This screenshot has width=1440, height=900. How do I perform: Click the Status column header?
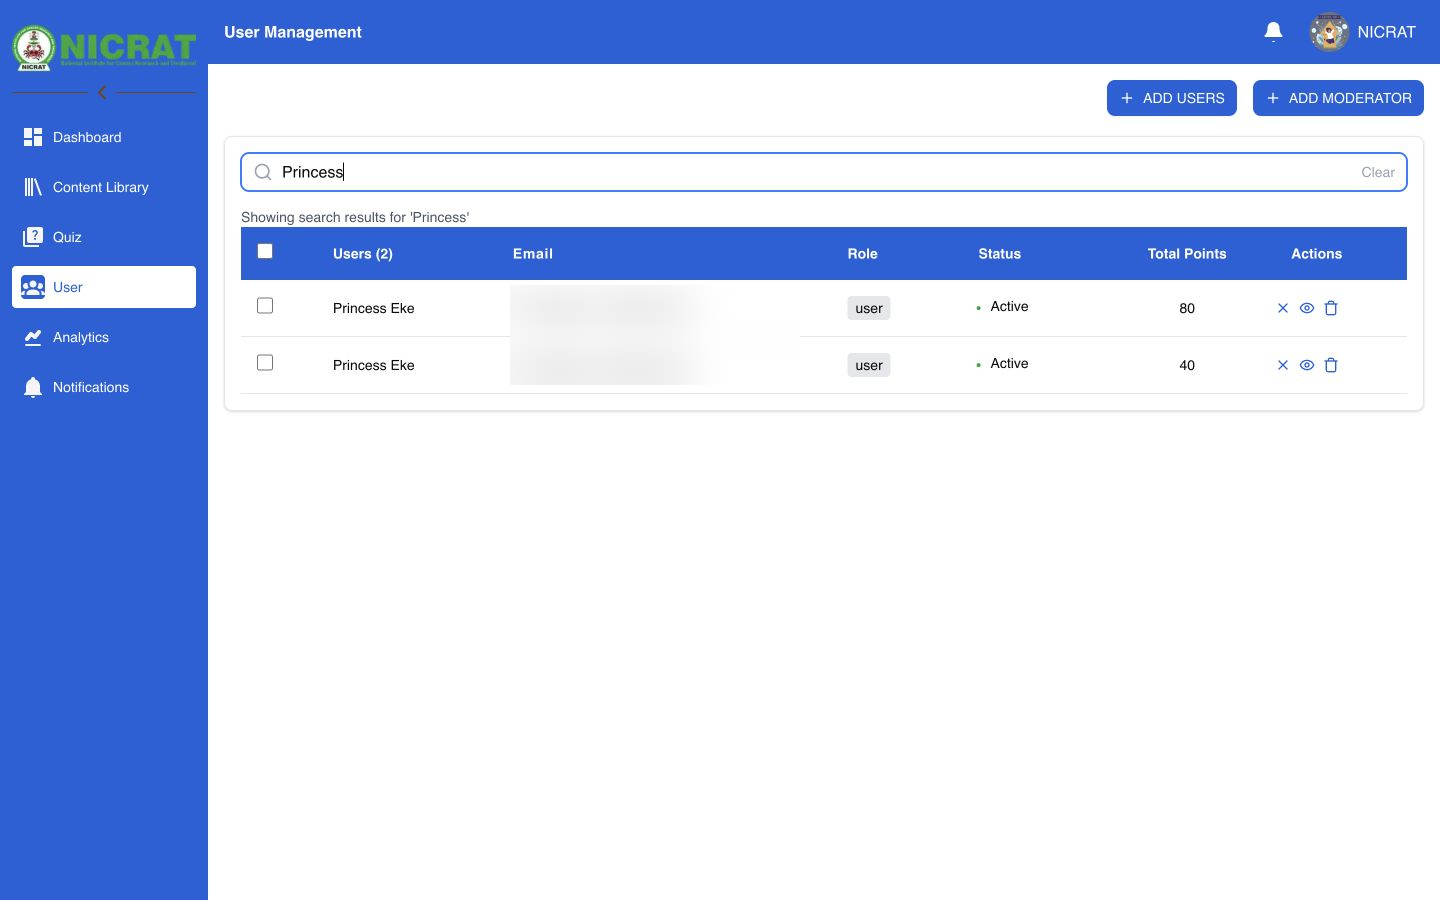tap(999, 254)
